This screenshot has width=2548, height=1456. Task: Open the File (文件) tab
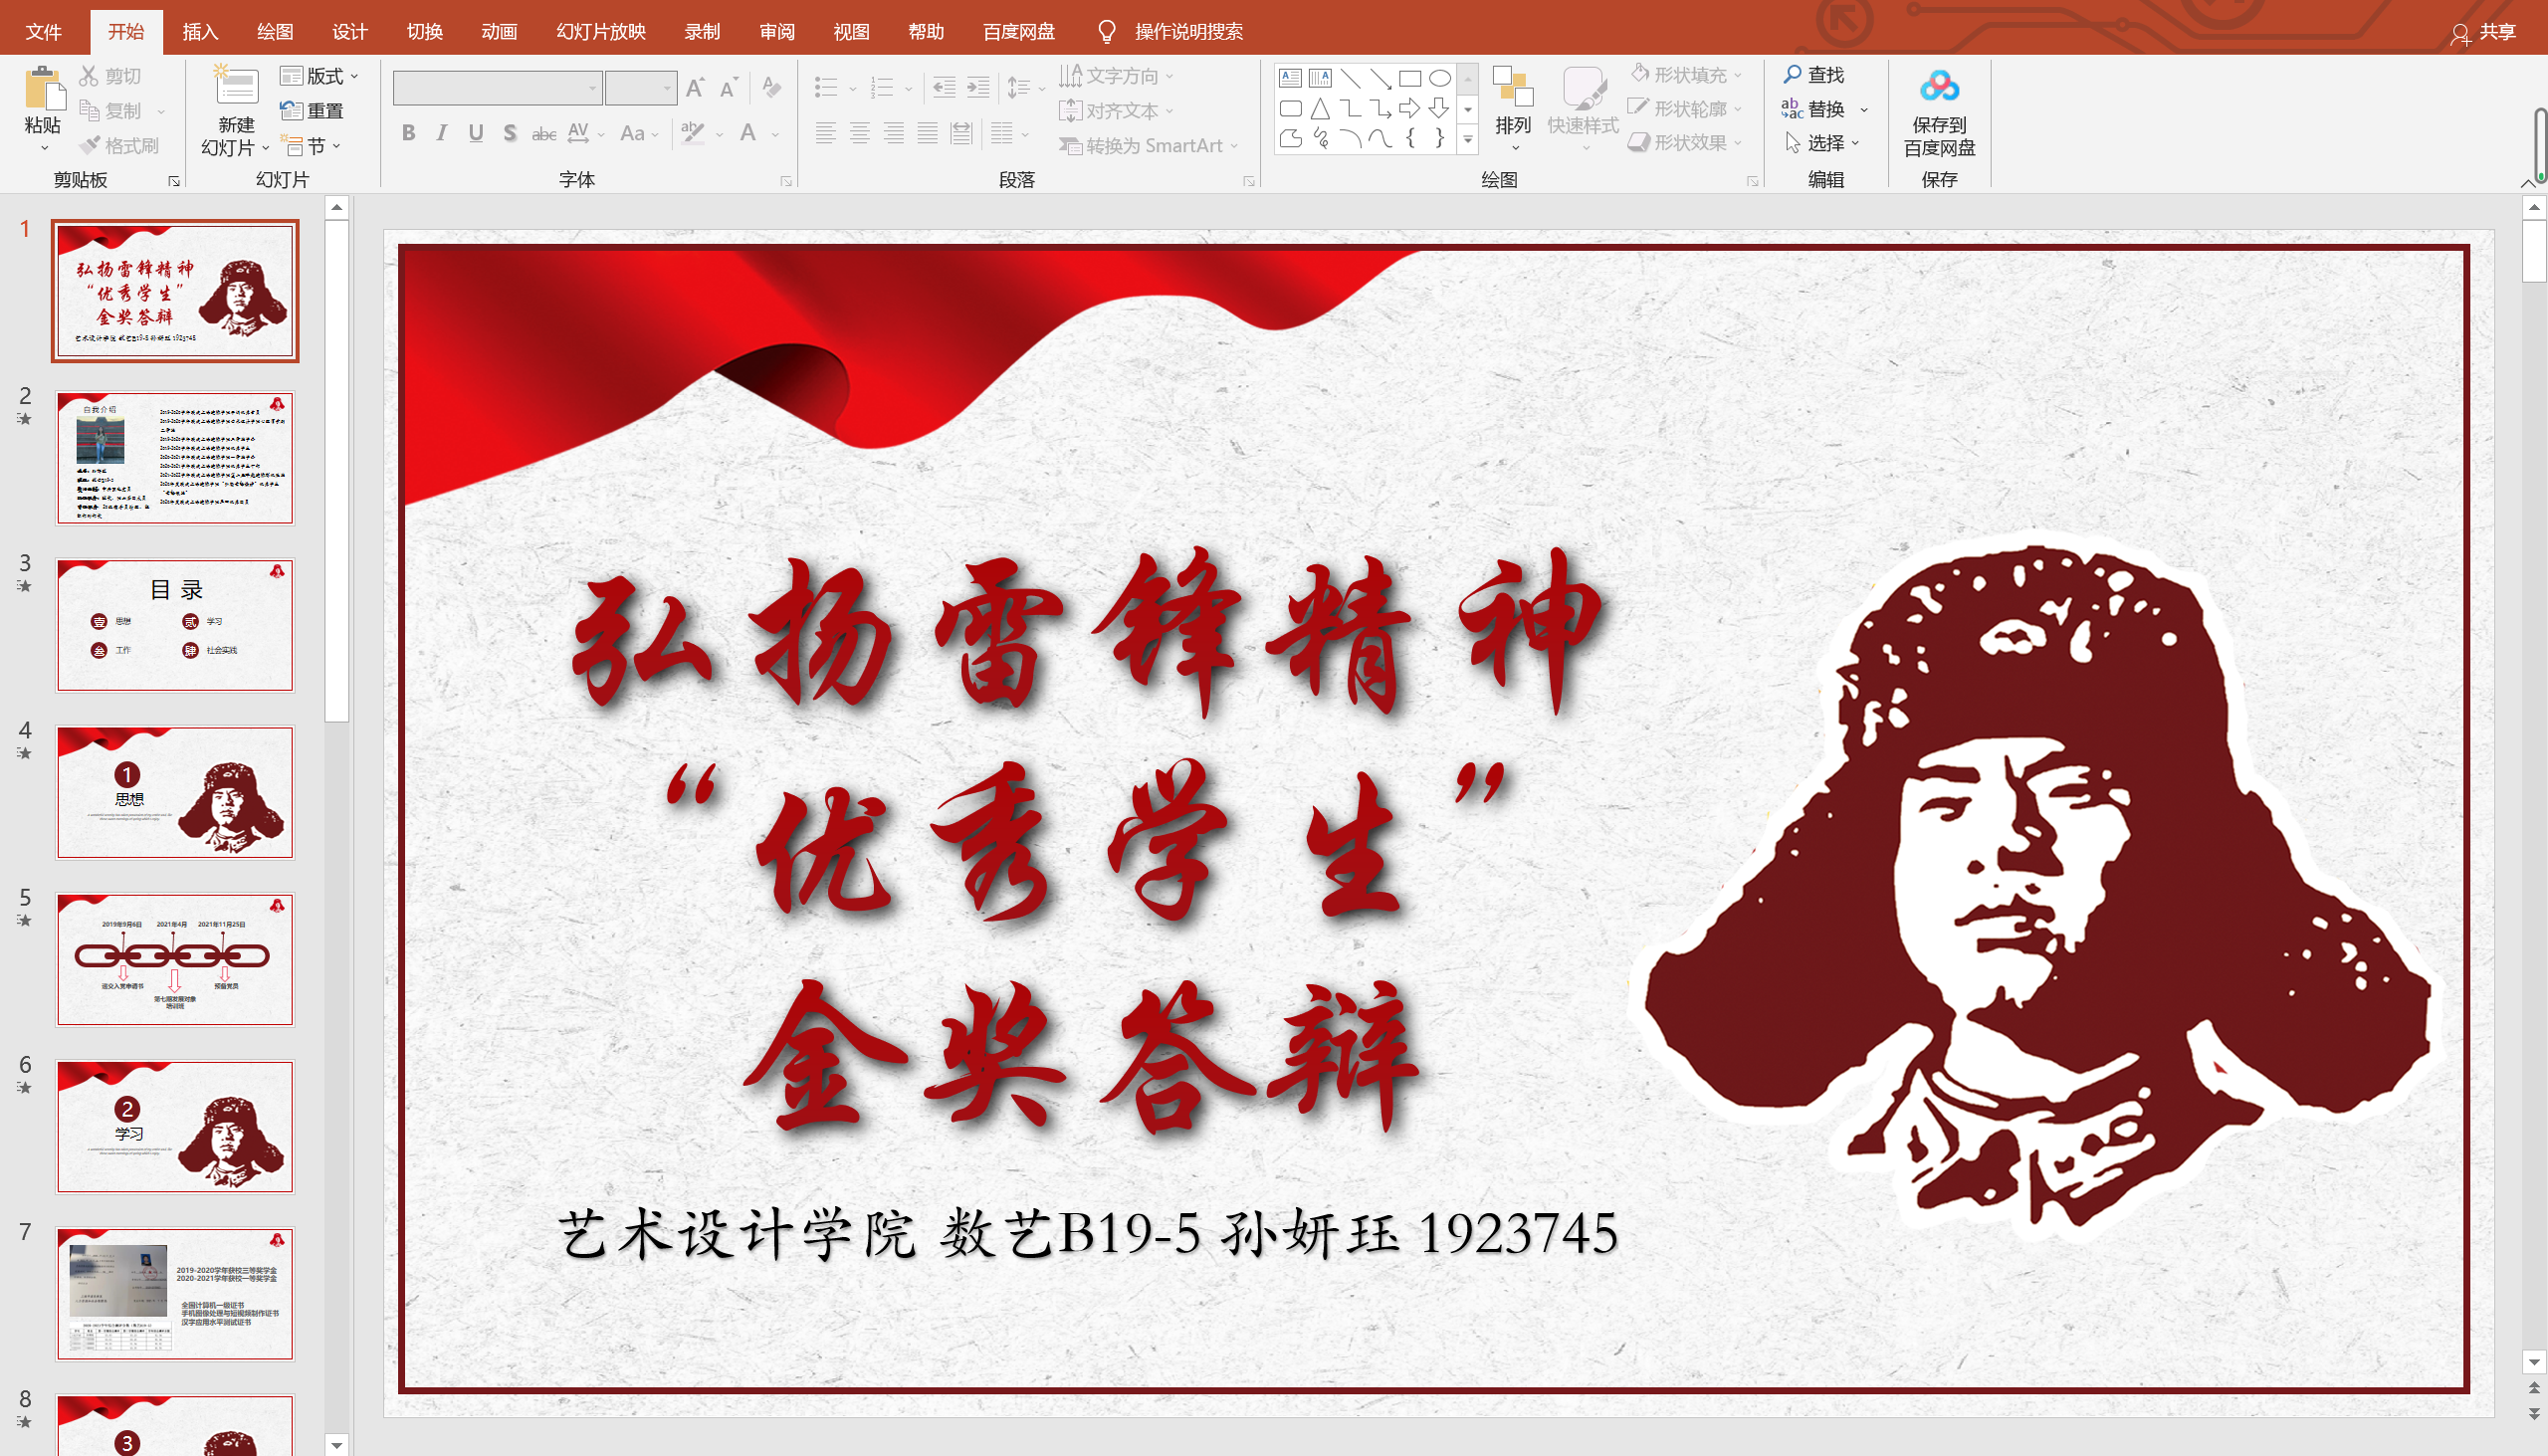[x=43, y=32]
